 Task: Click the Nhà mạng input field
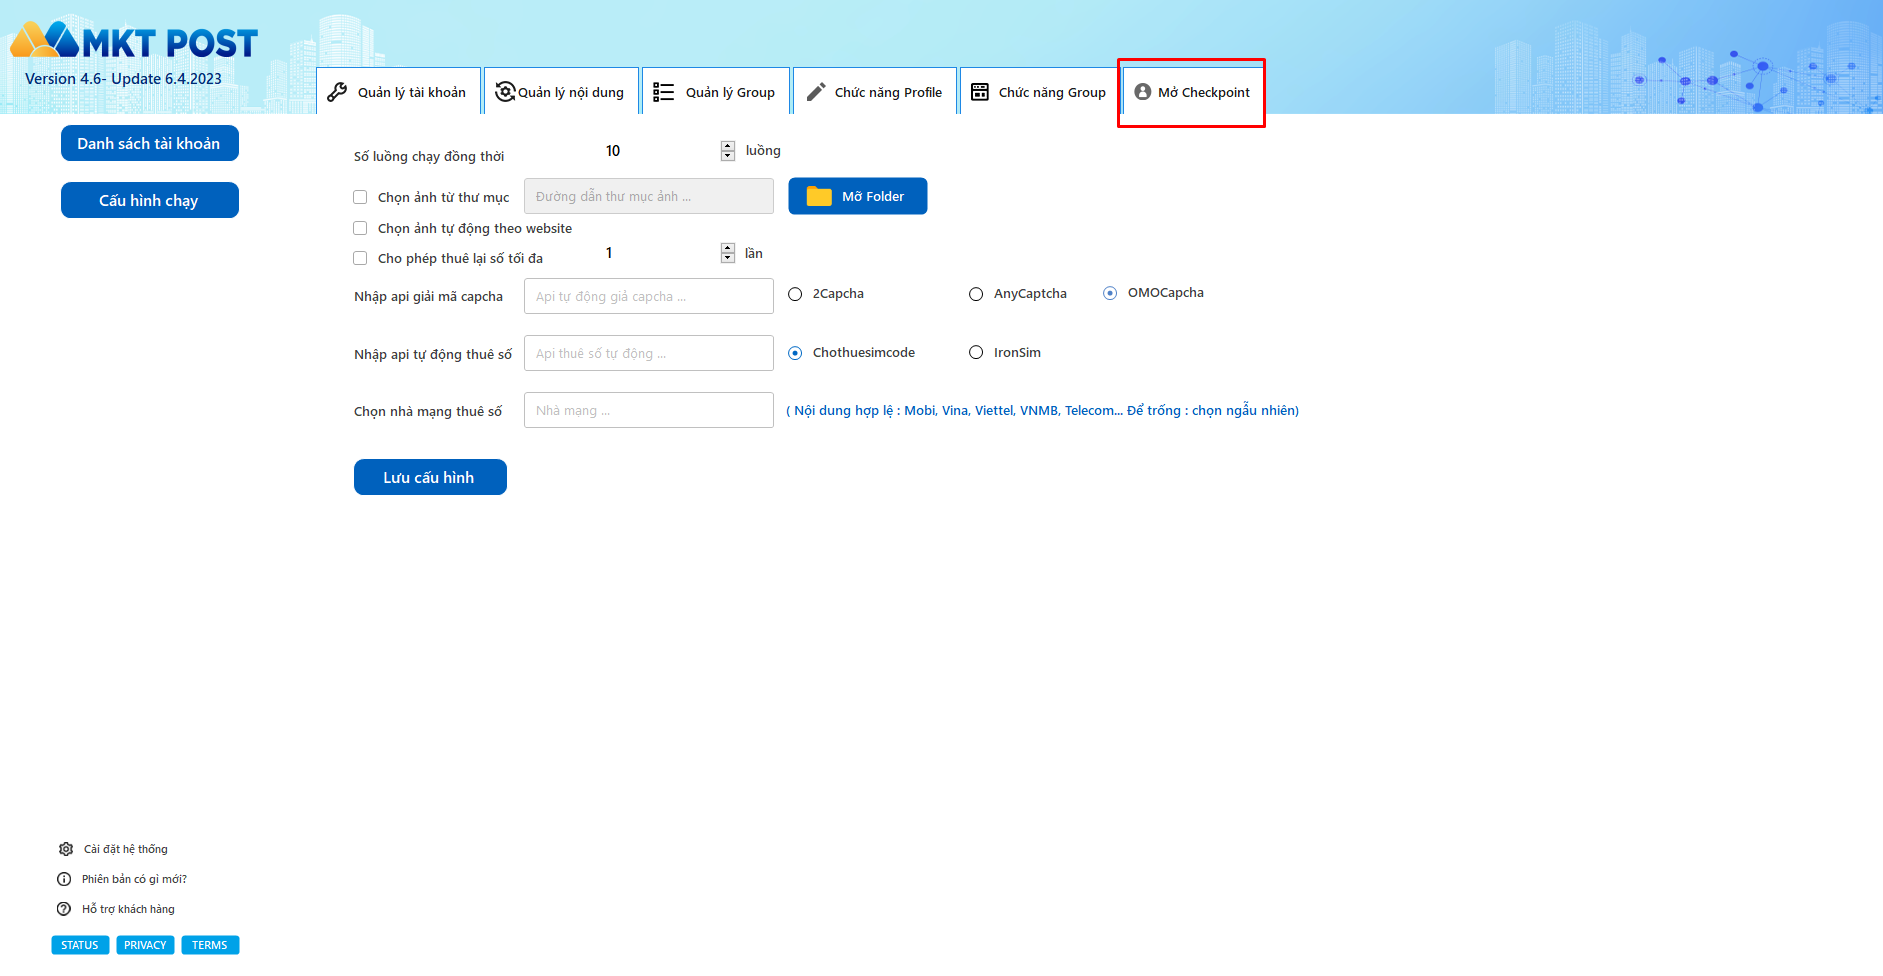point(648,410)
